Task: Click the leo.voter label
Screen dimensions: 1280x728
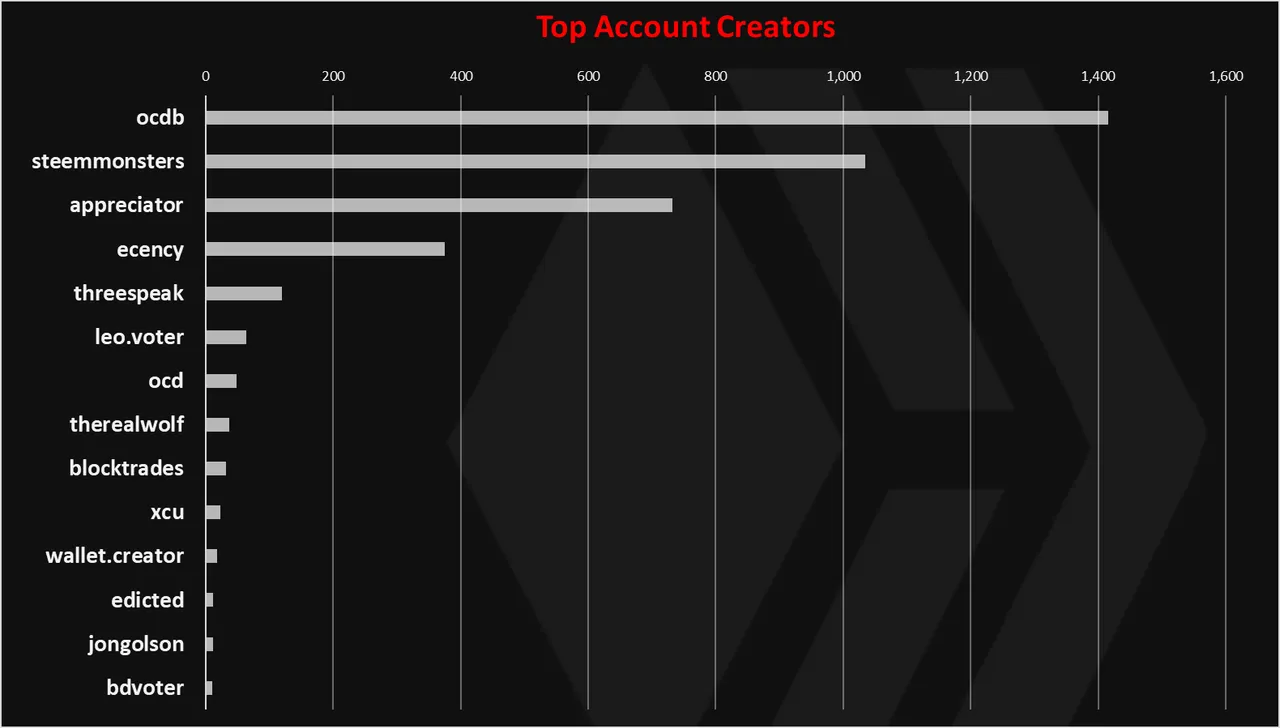Action: click(139, 337)
